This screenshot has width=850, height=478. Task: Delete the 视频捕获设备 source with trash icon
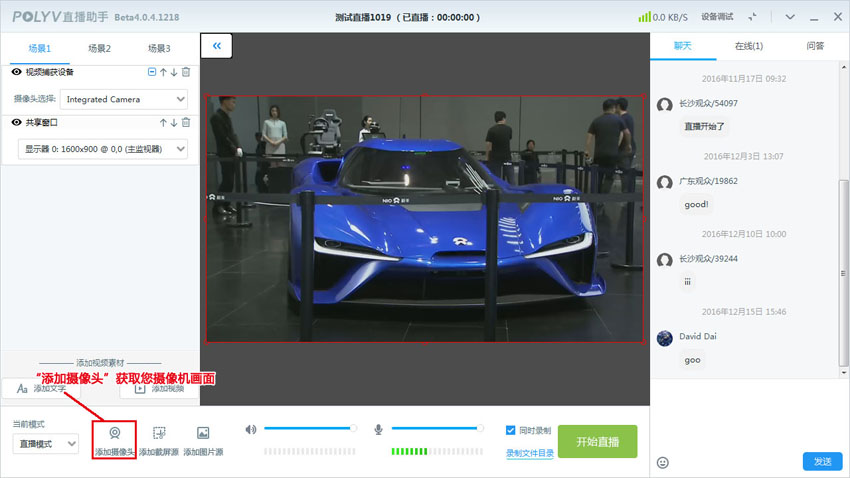[x=186, y=72]
